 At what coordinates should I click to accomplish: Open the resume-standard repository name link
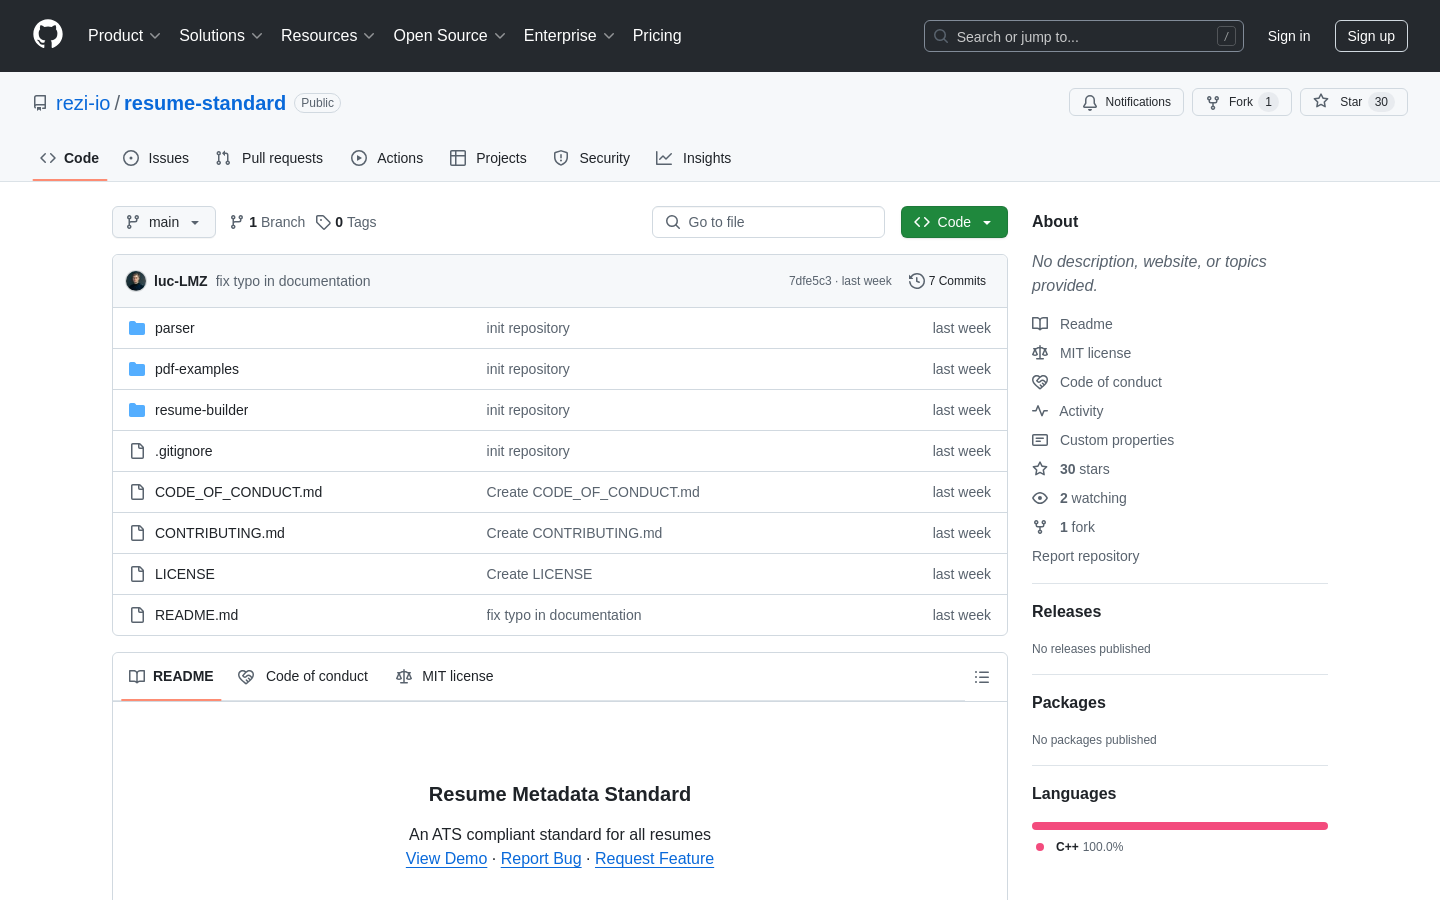205,103
